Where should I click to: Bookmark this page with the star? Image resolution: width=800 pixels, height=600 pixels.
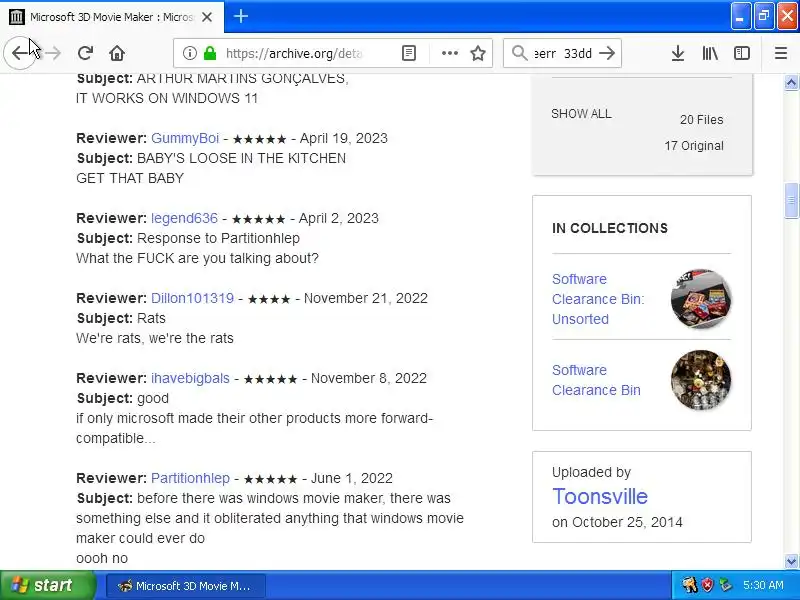[478, 53]
